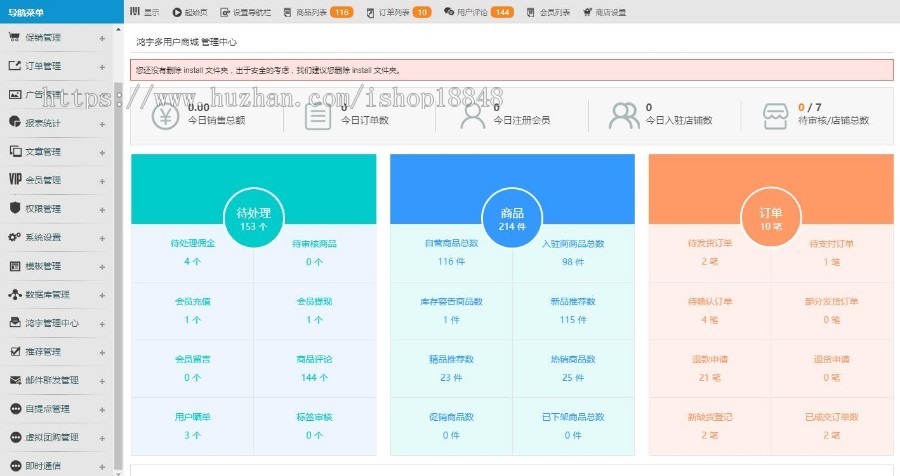Expand 会员管理 via its plus sign
The width and height of the screenshot is (900, 476).
point(102,181)
